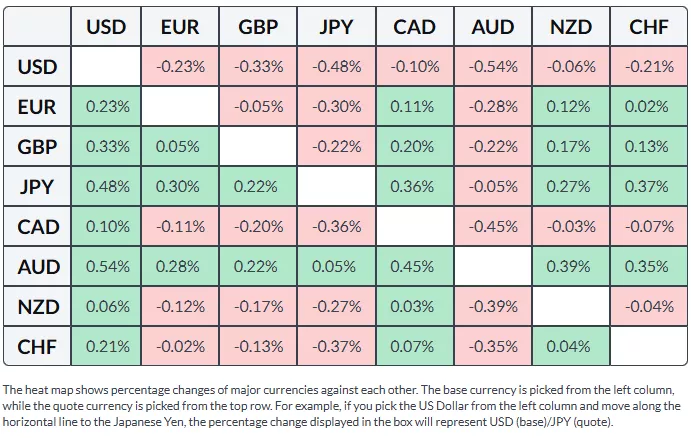This screenshot has height=438, width=691.
Task: Click the JPY/CAD cell showing 0.36%
Action: pyautogui.click(x=414, y=187)
